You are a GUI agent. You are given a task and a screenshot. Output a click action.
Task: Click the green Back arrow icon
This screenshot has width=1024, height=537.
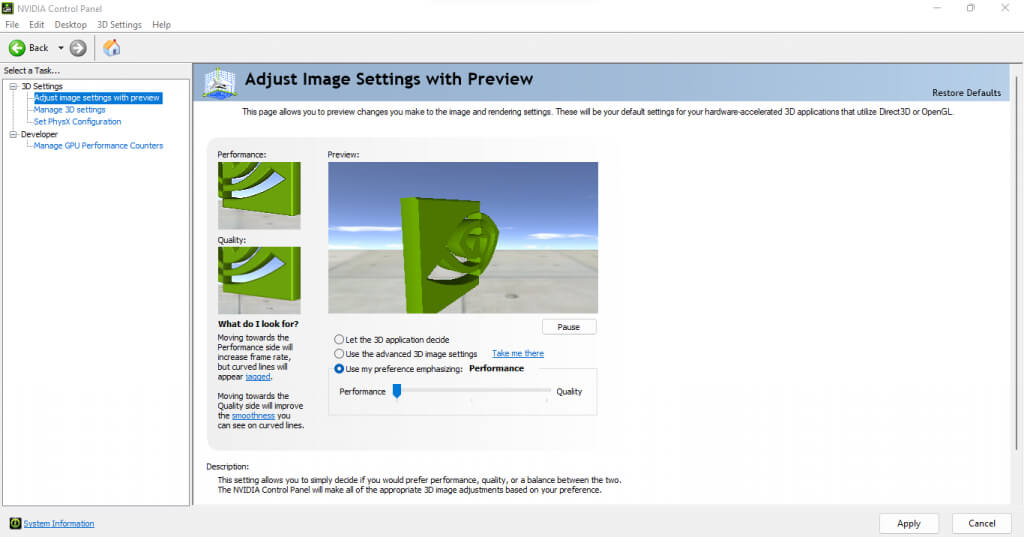pos(17,48)
